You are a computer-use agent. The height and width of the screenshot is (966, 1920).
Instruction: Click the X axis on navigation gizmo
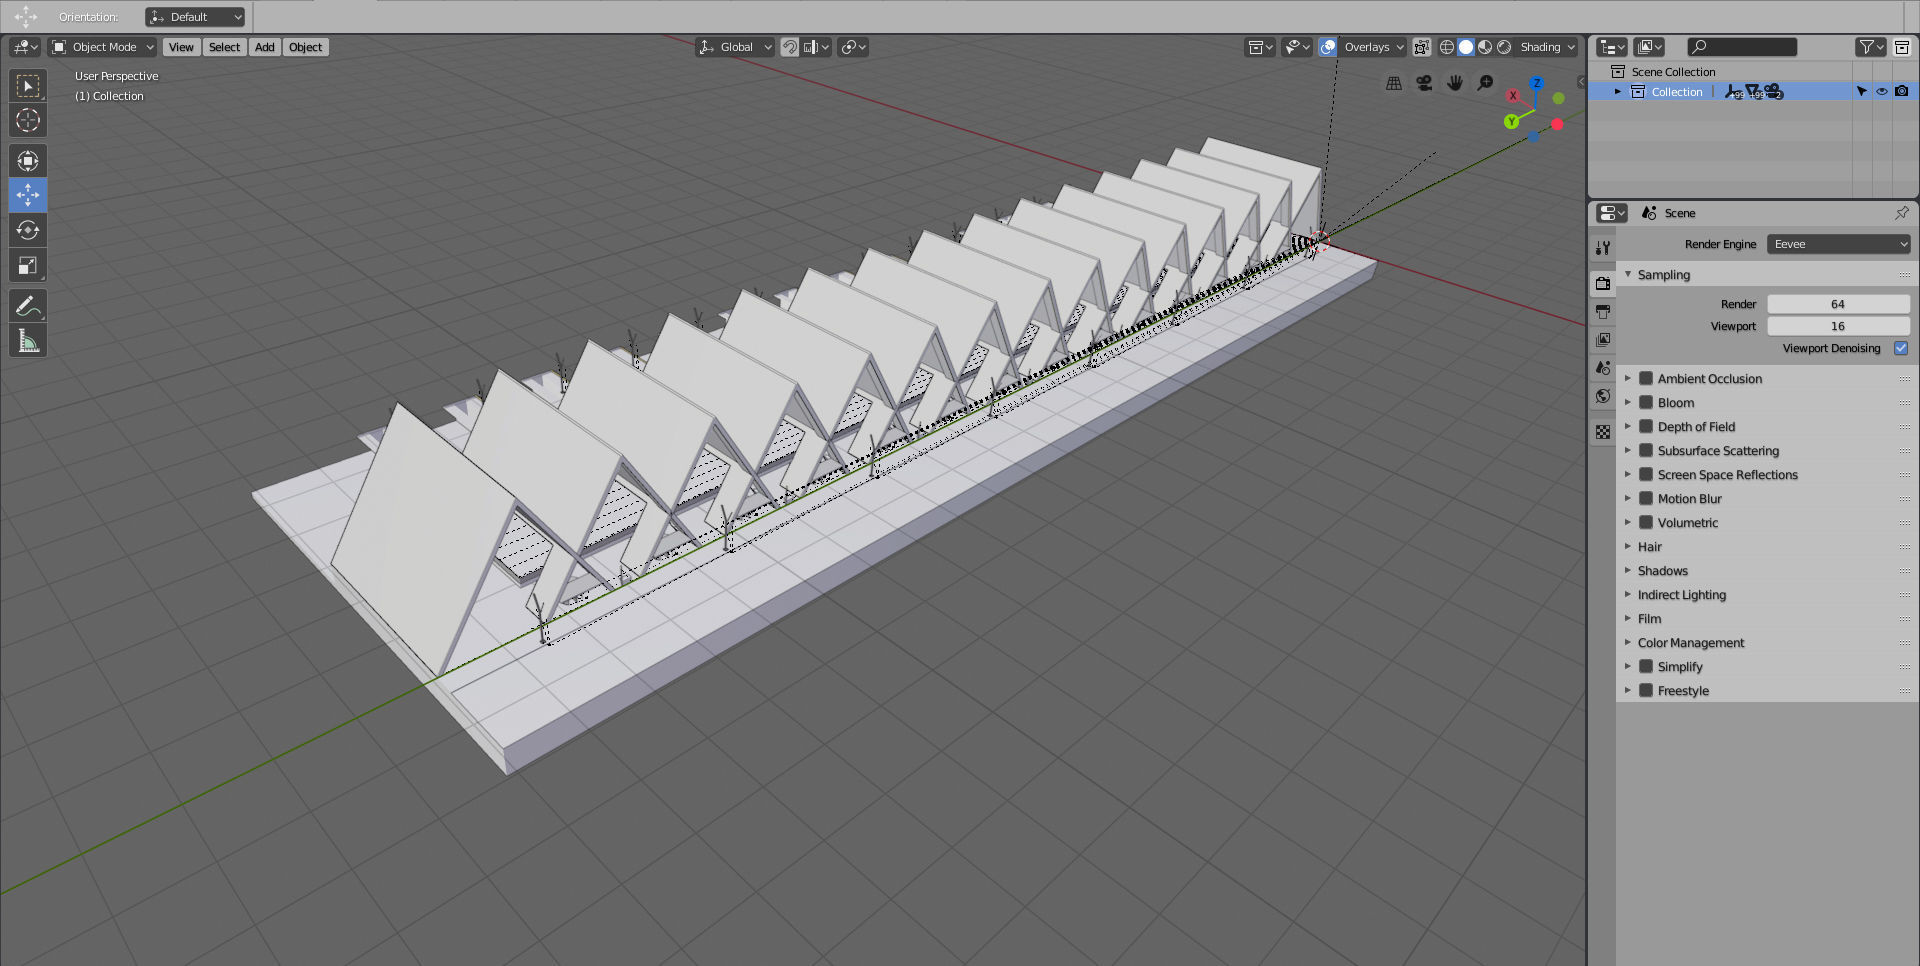1513,96
